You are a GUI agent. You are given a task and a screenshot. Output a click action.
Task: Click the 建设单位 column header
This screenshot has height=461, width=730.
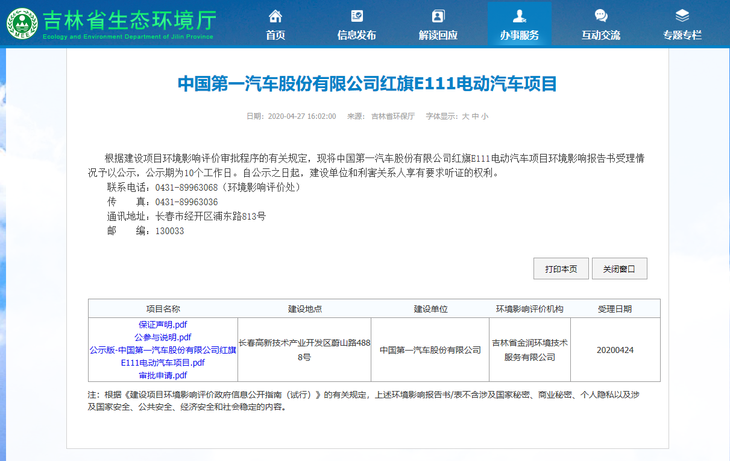pos(431,309)
